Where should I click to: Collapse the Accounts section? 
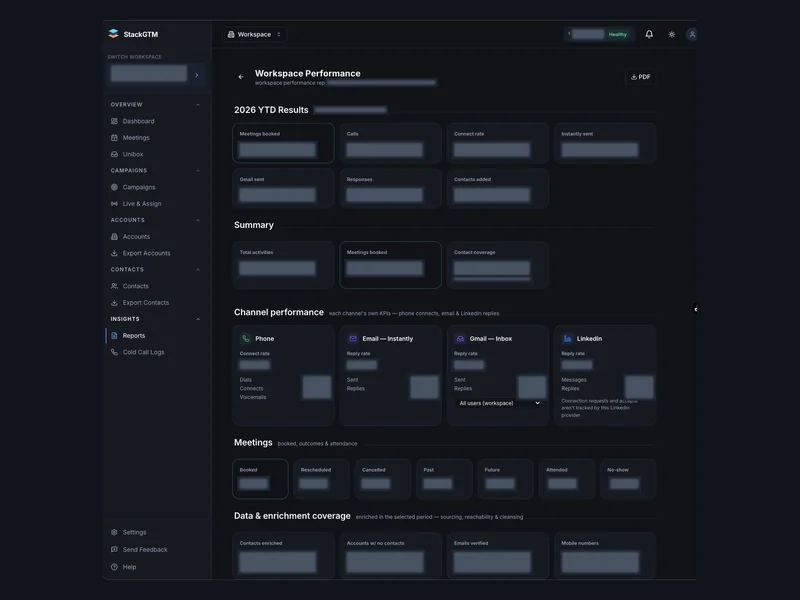click(x=198, y=220)
